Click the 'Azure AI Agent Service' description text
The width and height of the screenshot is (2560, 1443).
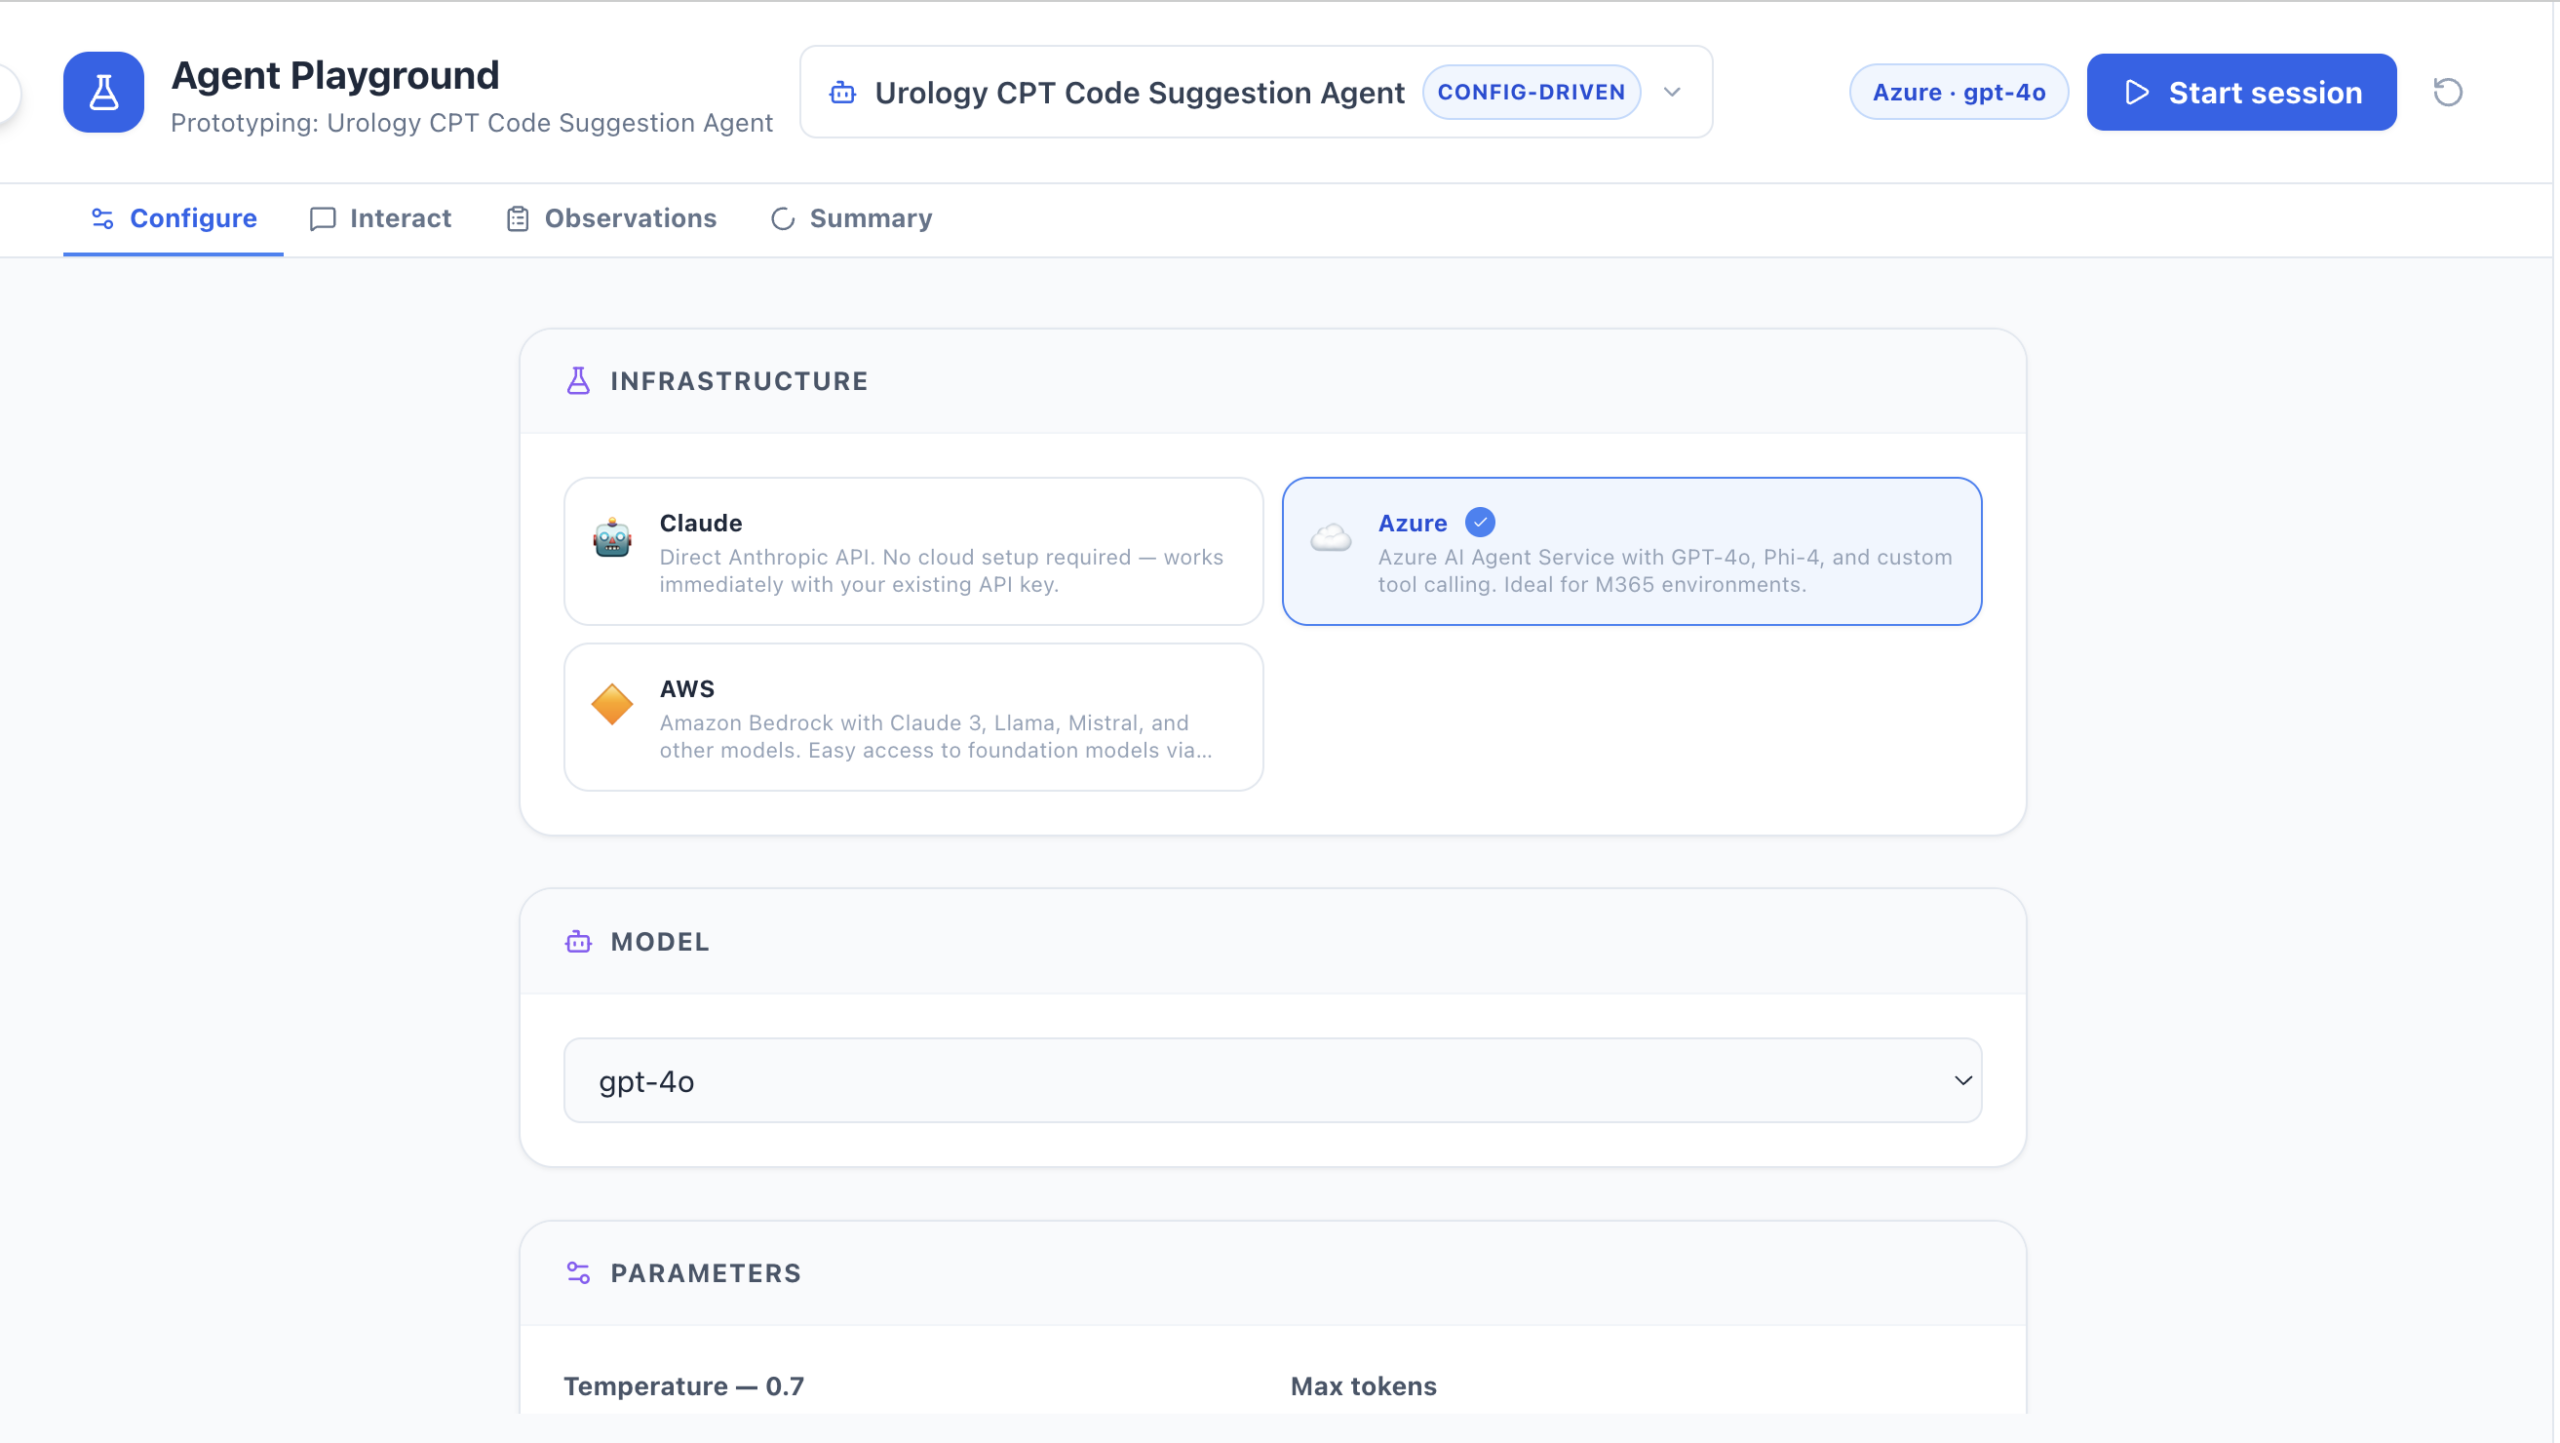pos(1665,571)
